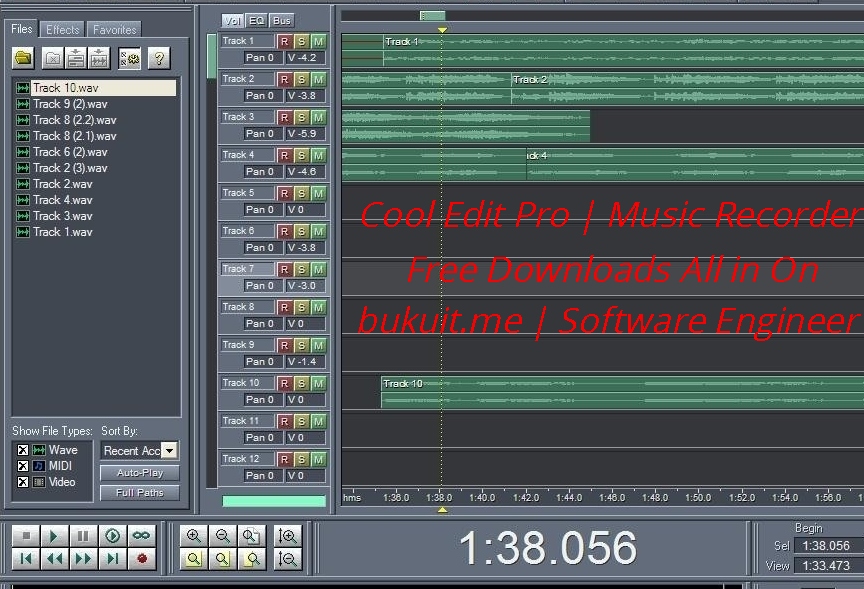Click the Open File folder icon

click(24, 58)
